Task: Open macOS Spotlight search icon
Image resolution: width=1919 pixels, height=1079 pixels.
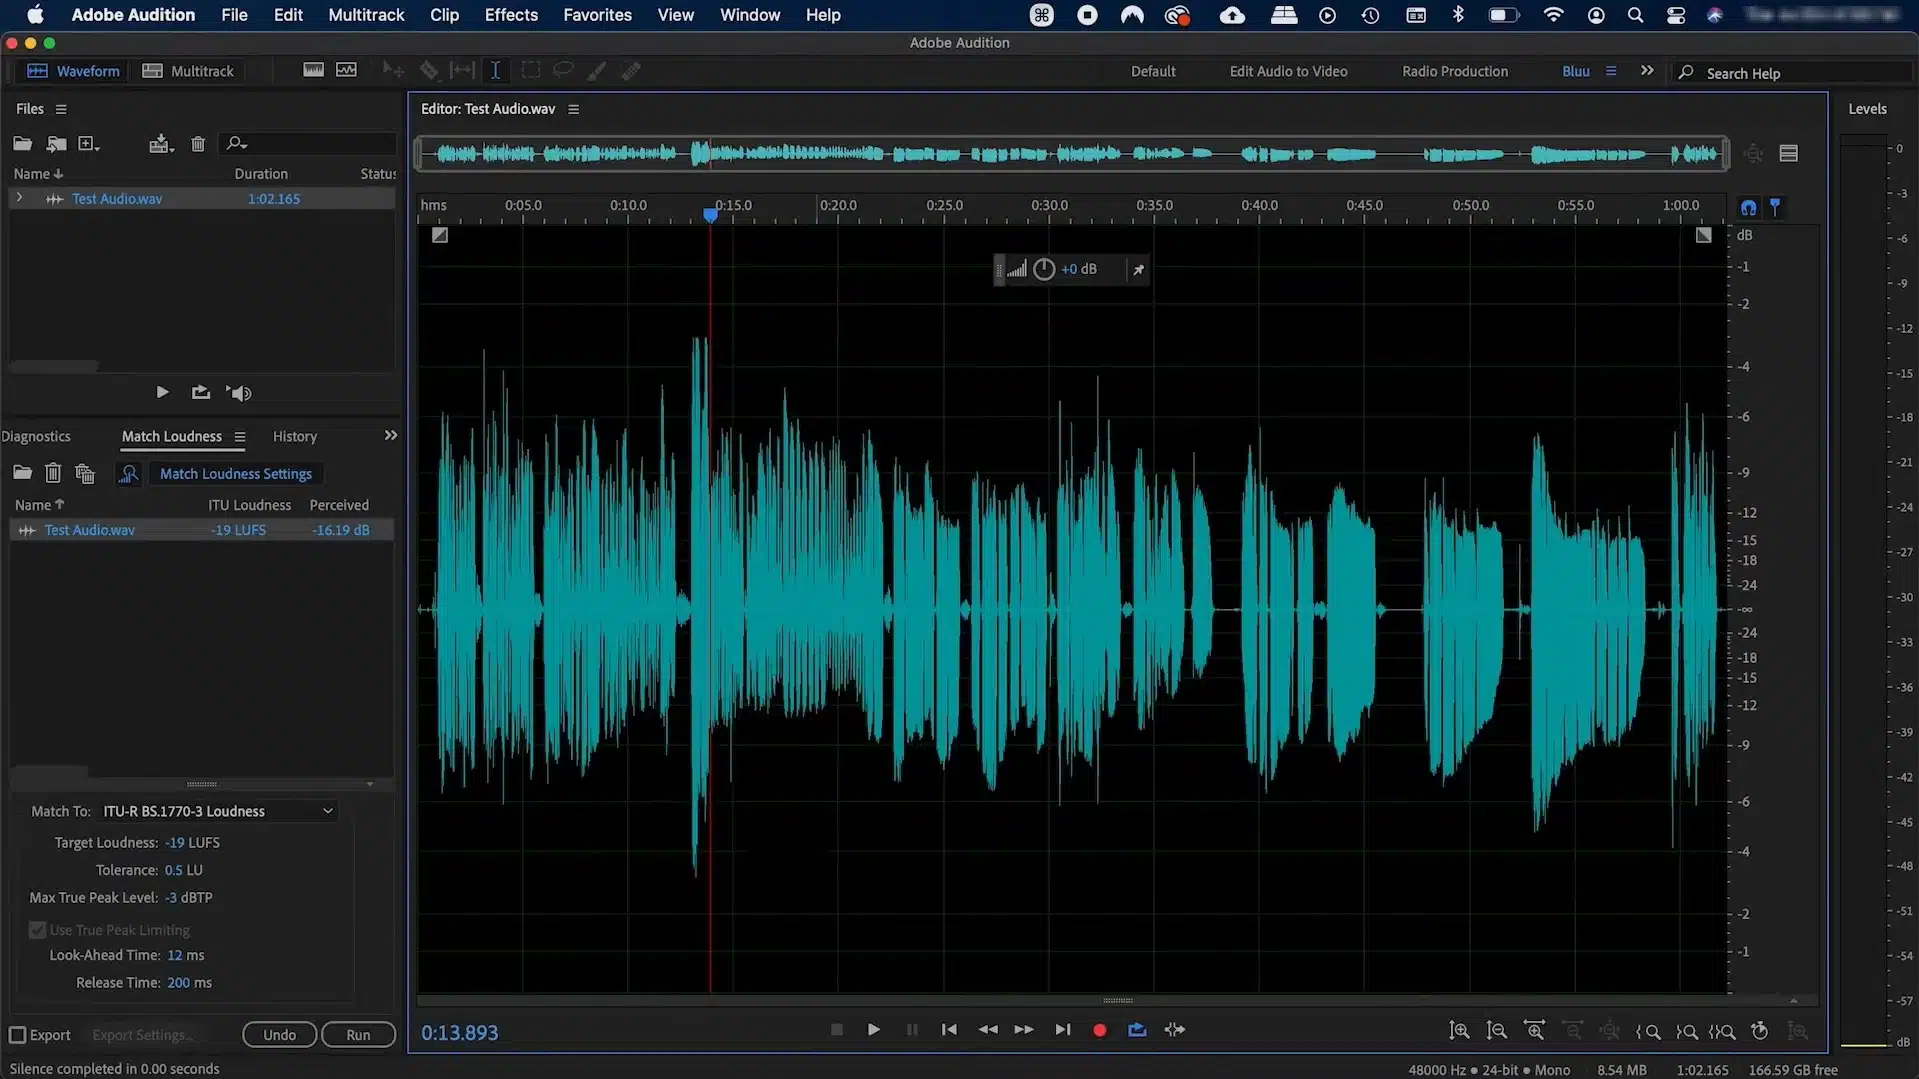Action: tap(1635, 15)
